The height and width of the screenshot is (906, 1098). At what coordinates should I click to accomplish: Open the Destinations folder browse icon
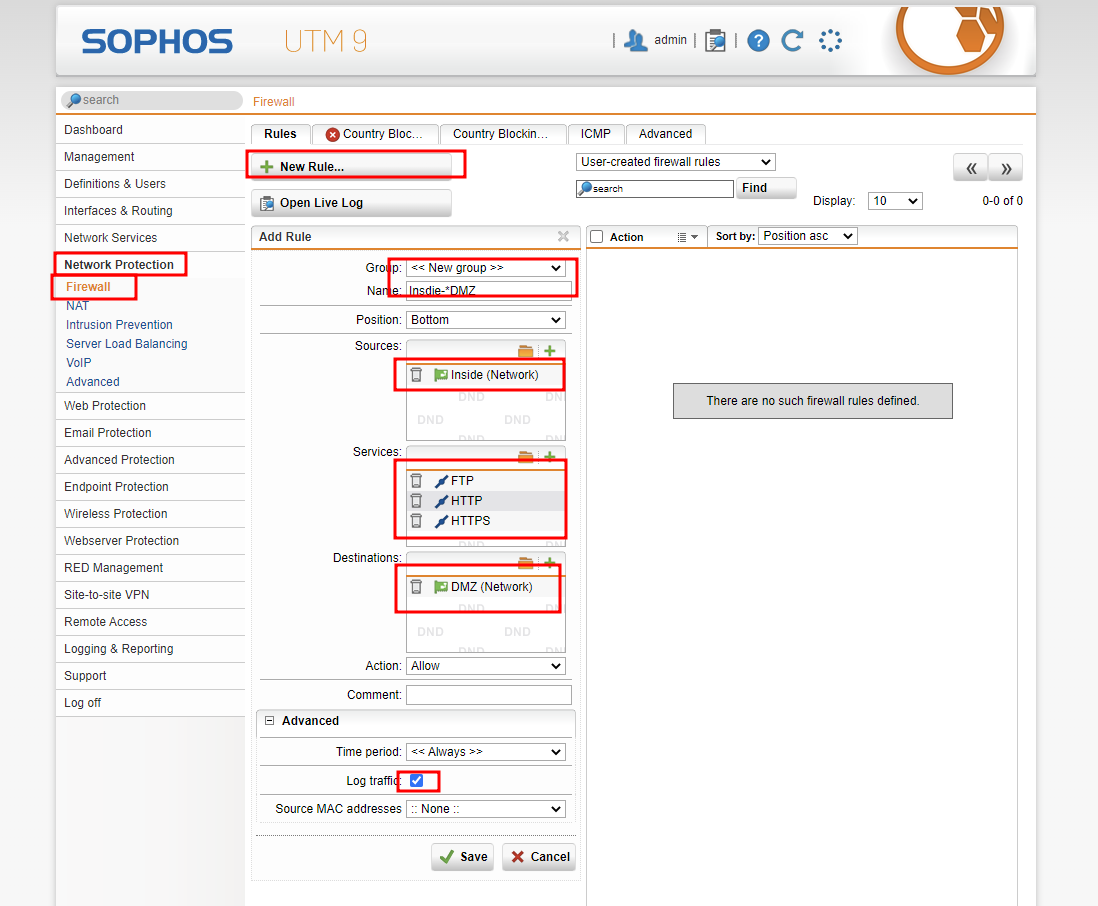click(525, 562)
